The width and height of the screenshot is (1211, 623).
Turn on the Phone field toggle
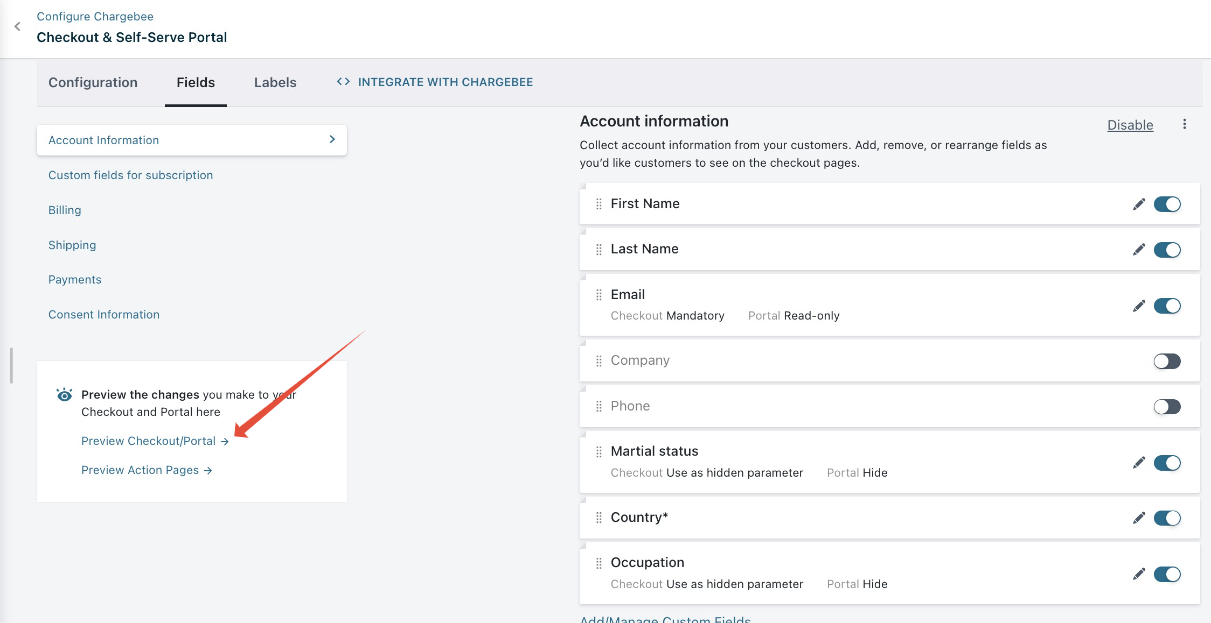tap(1167, 407)
